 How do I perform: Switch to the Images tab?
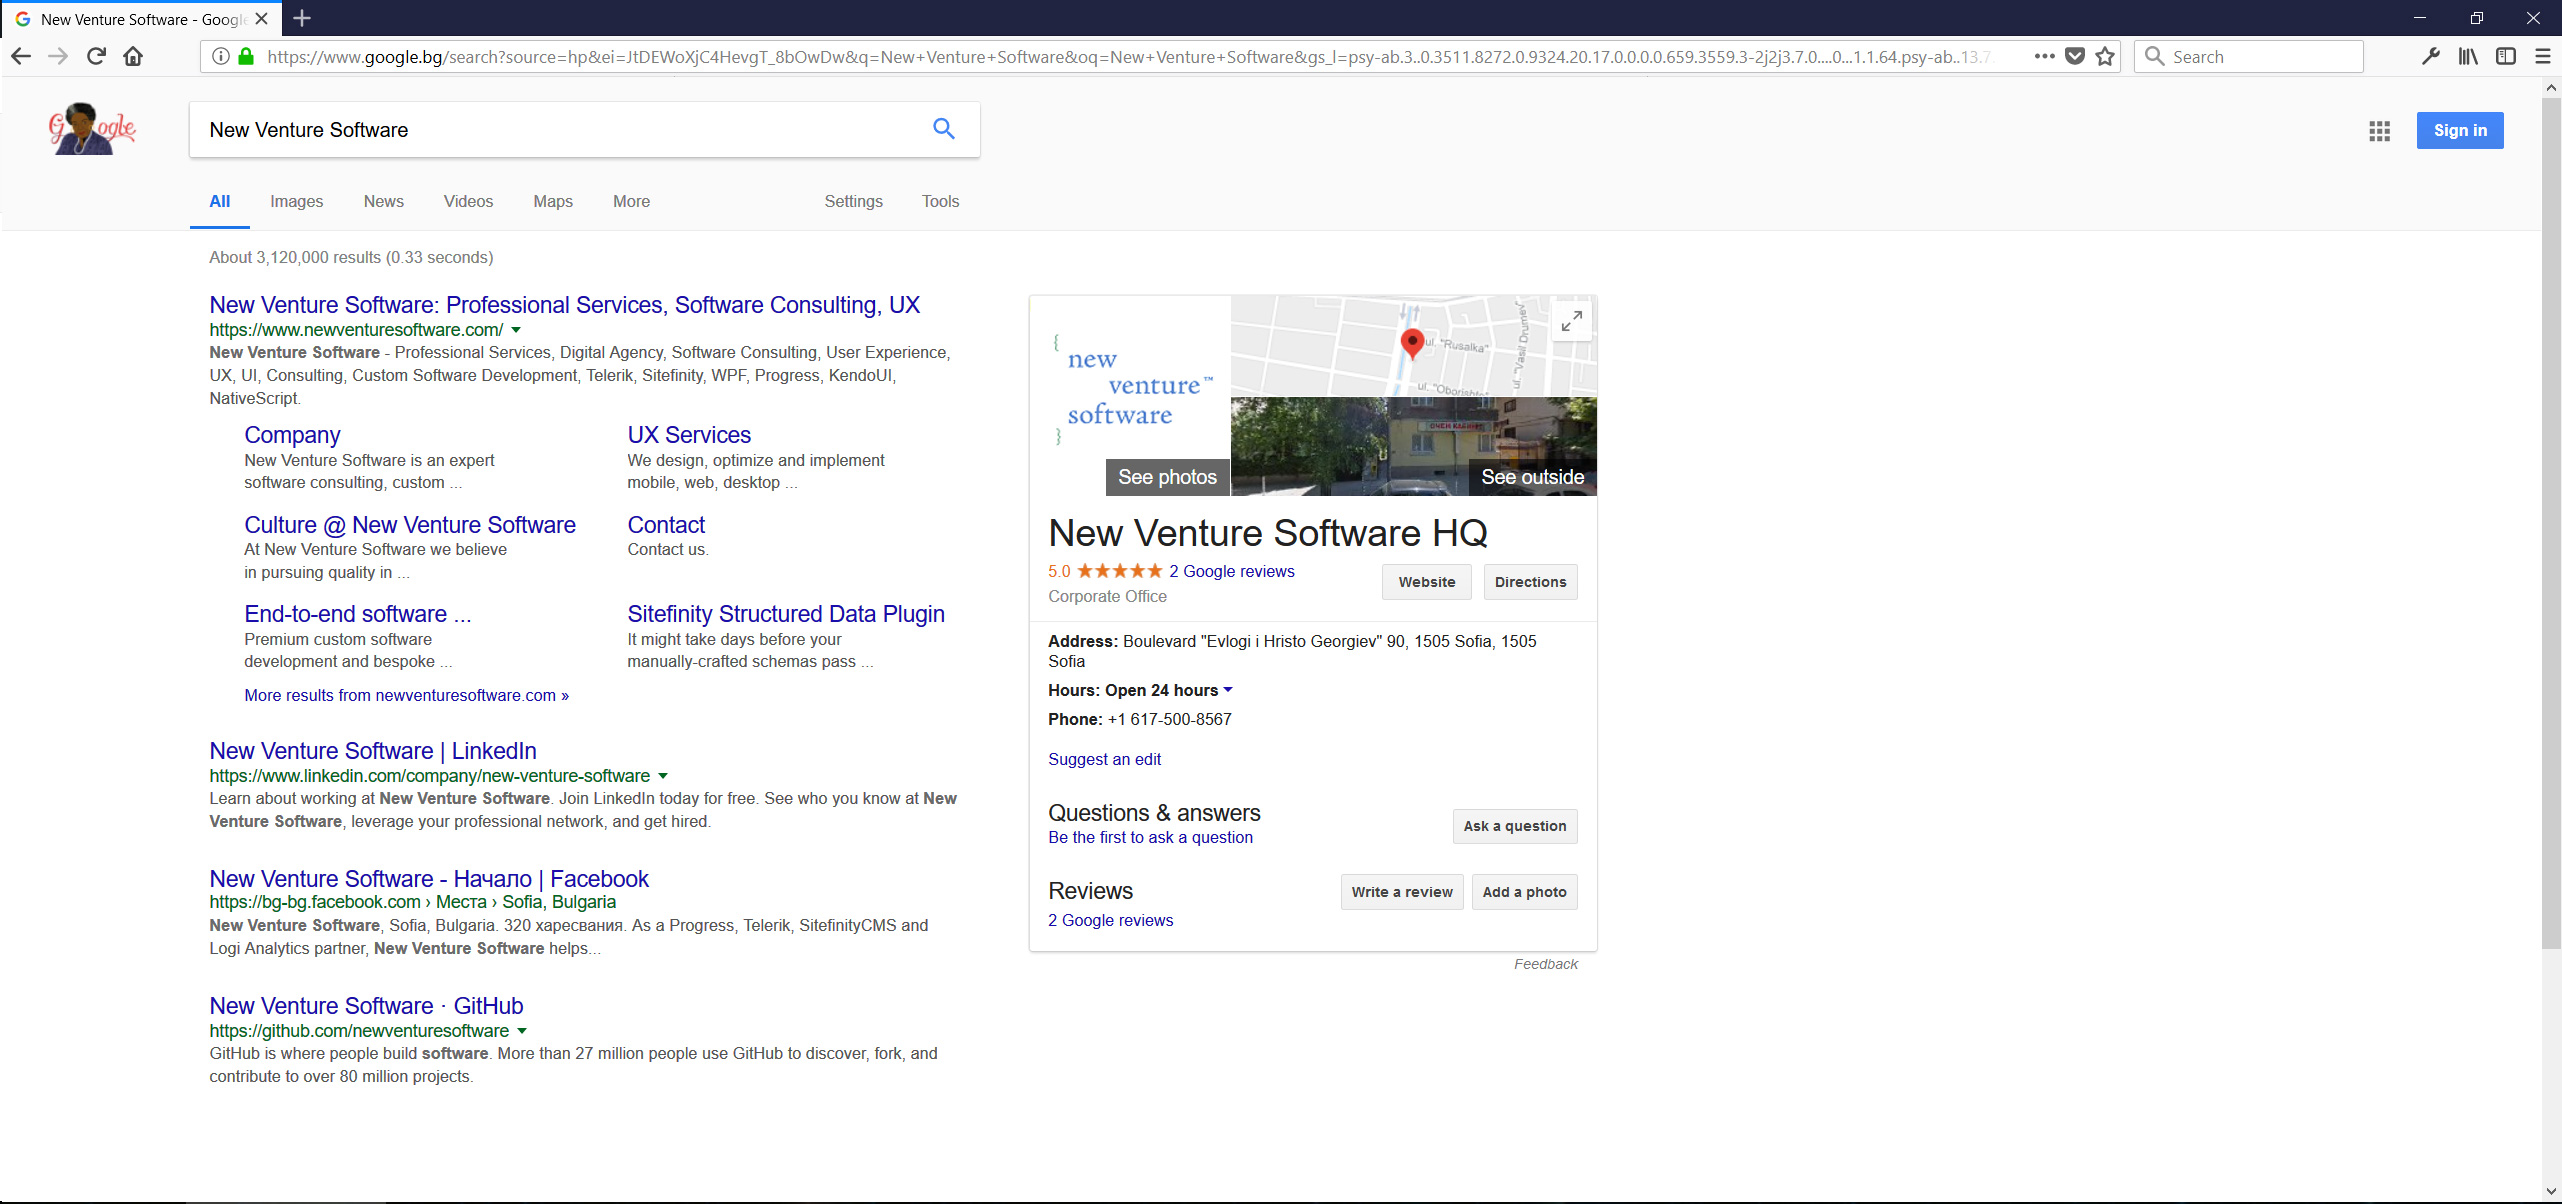tap(296, 201)
